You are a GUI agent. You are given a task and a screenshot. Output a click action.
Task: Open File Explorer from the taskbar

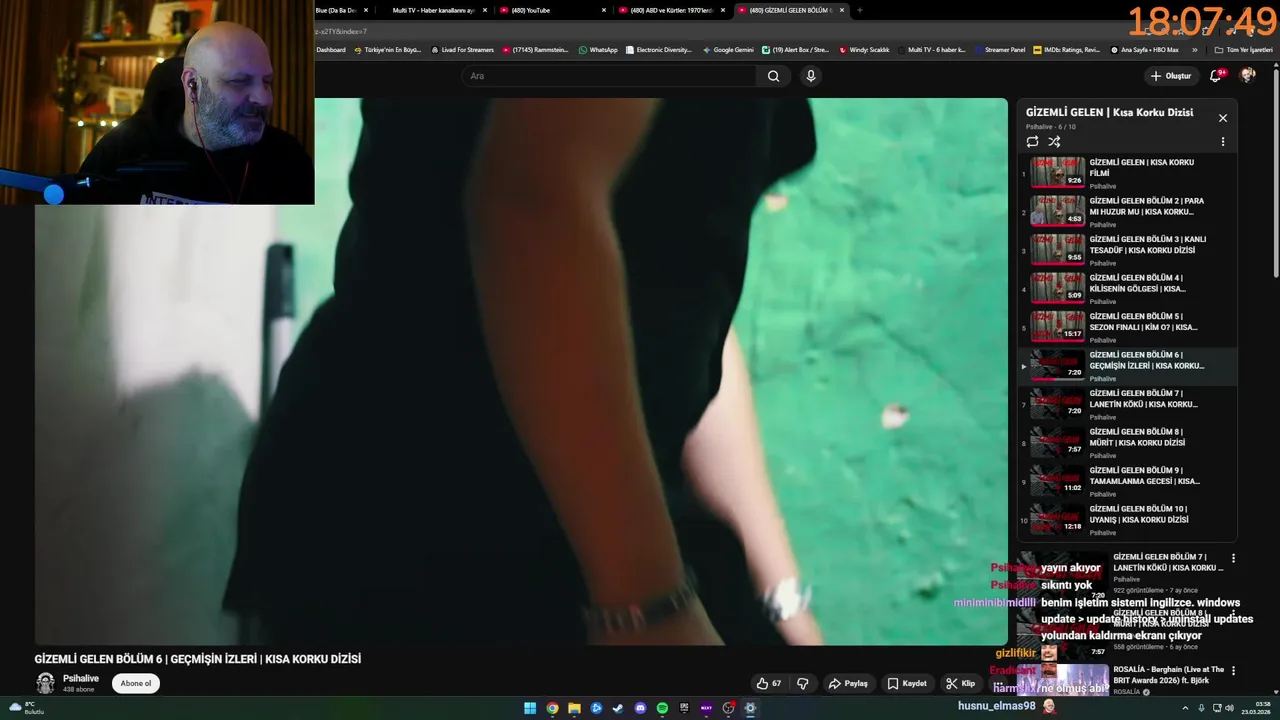(574, 708)
